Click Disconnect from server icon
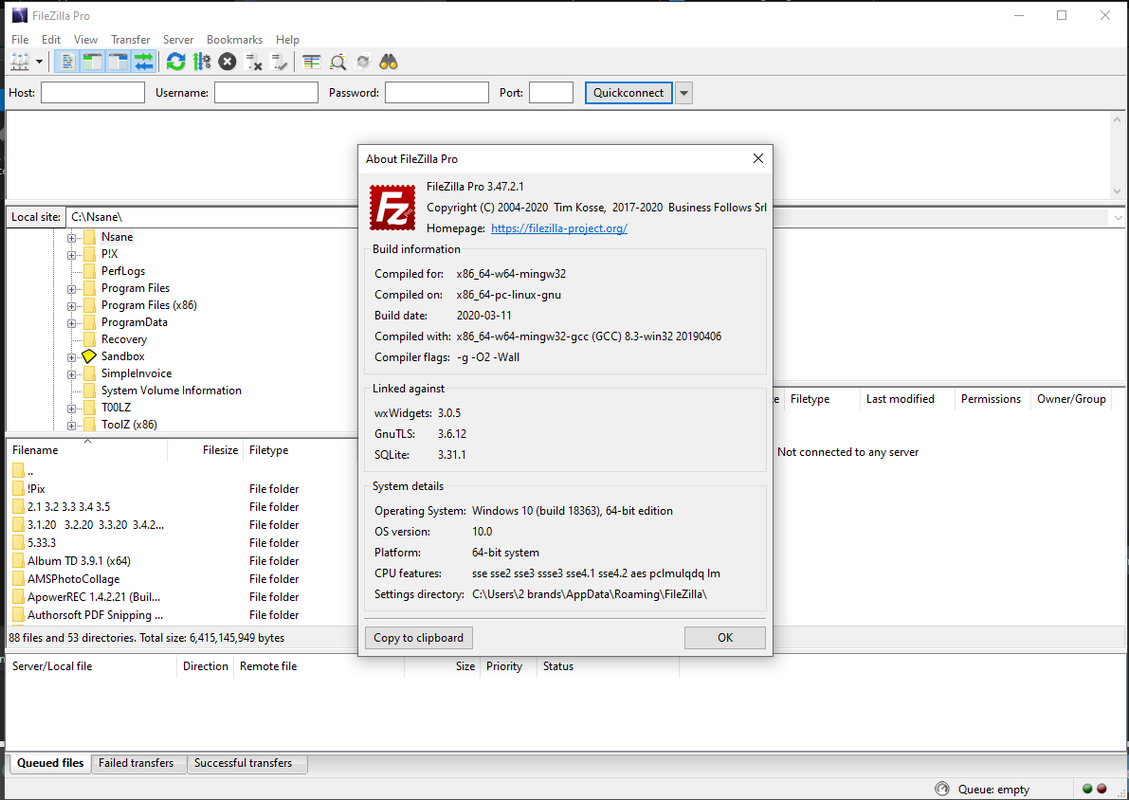Viewport: 1129px width, 800px height. 253,62
